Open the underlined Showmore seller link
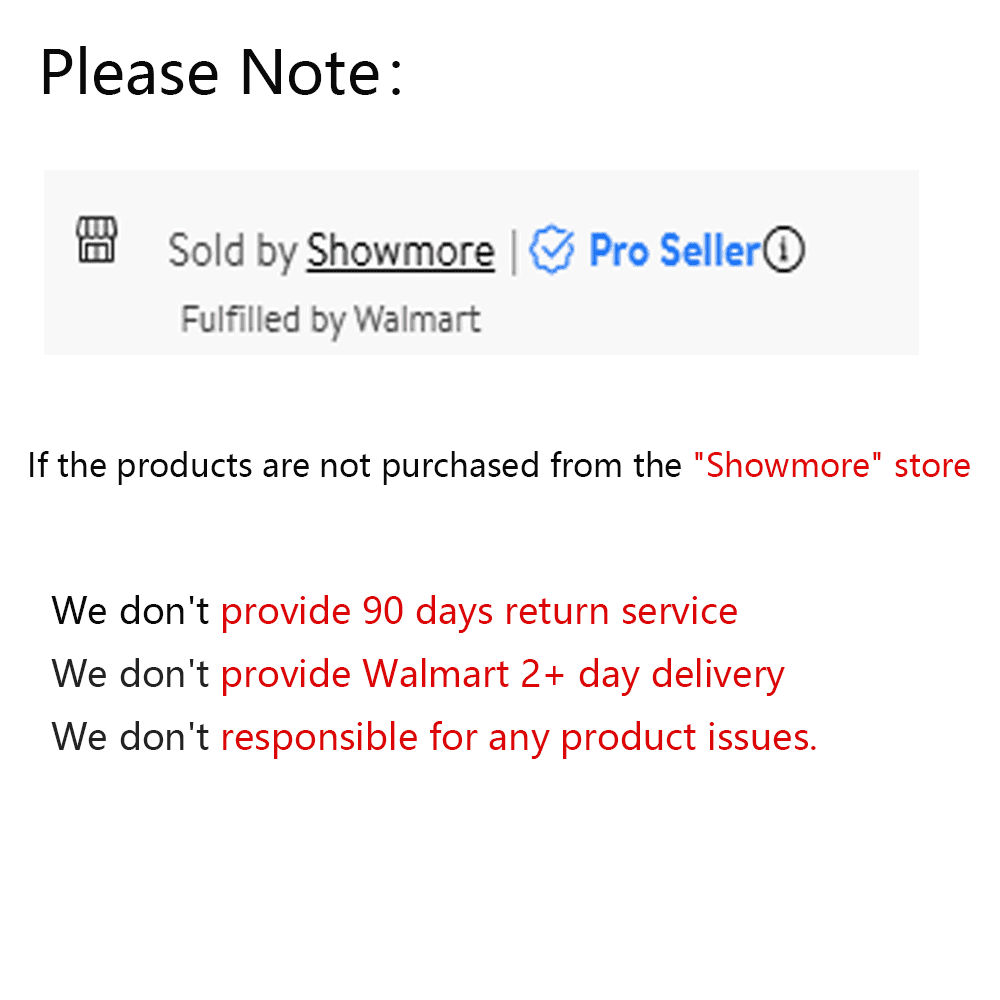Screen dimensions: 1000x1000 click(x=400, y=251)
